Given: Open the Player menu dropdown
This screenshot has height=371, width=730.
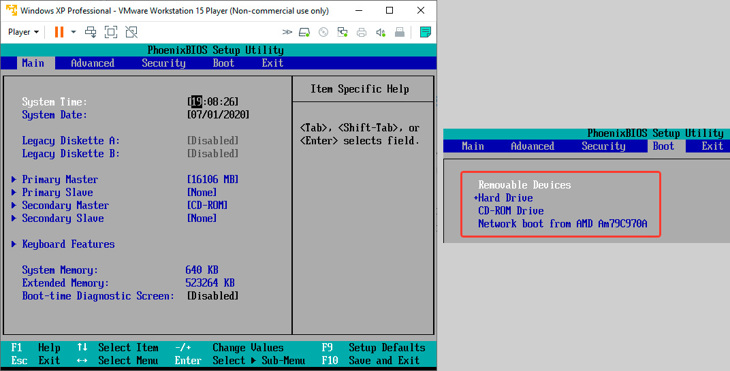Looking at the screenshot, I should click(23, 32).
